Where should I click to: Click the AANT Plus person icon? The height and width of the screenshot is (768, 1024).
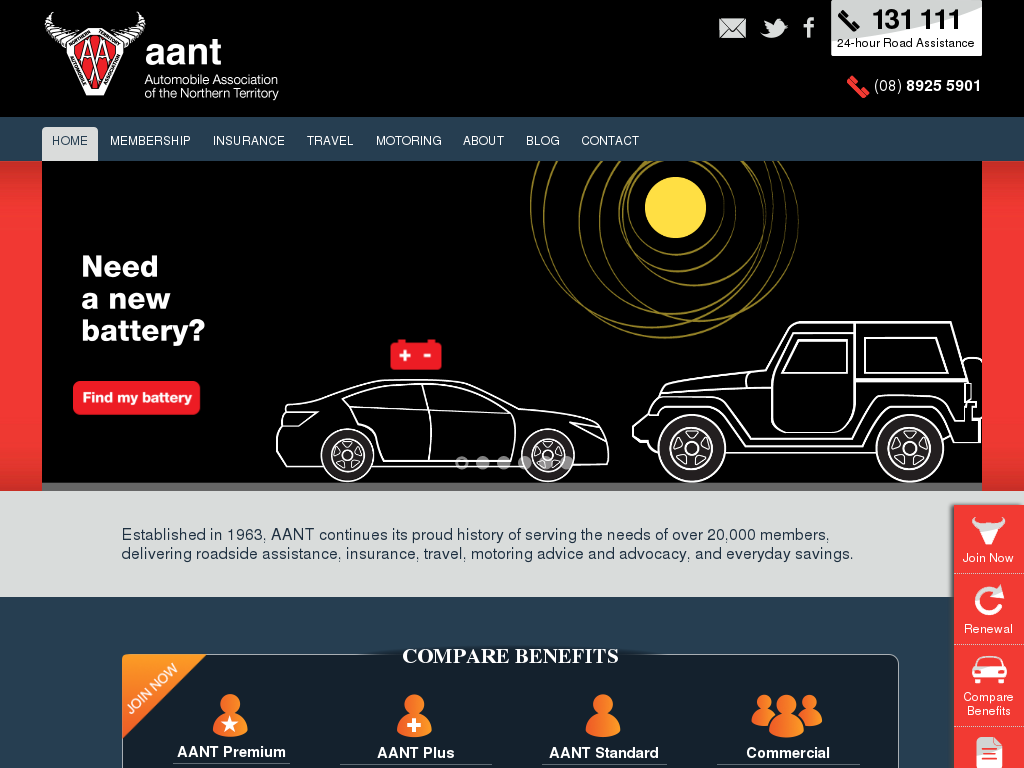[415, 715]
